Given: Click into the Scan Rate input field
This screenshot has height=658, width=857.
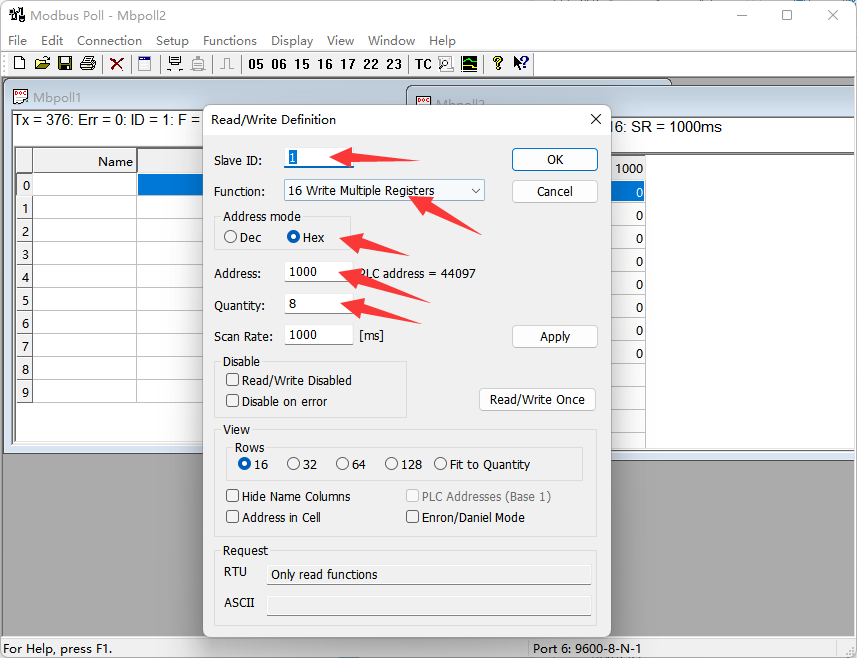Looking at the screenshot, I should (x=319, y=335).
